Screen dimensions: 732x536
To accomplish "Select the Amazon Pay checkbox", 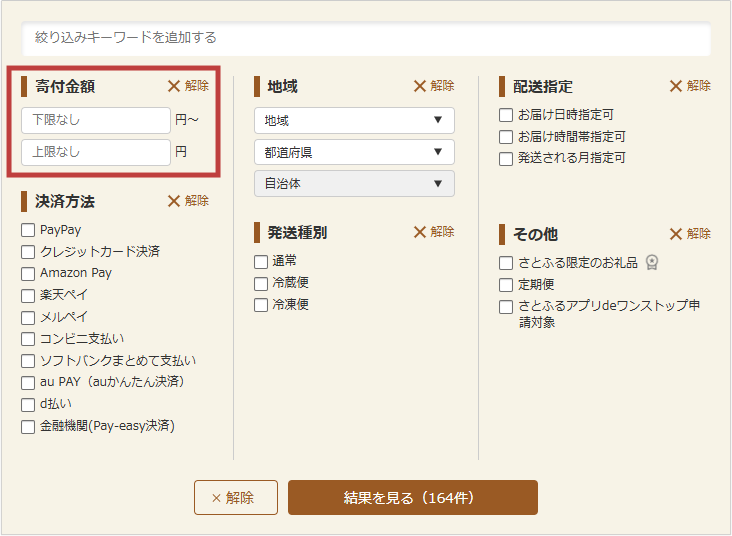I will [x=28, y=273].
